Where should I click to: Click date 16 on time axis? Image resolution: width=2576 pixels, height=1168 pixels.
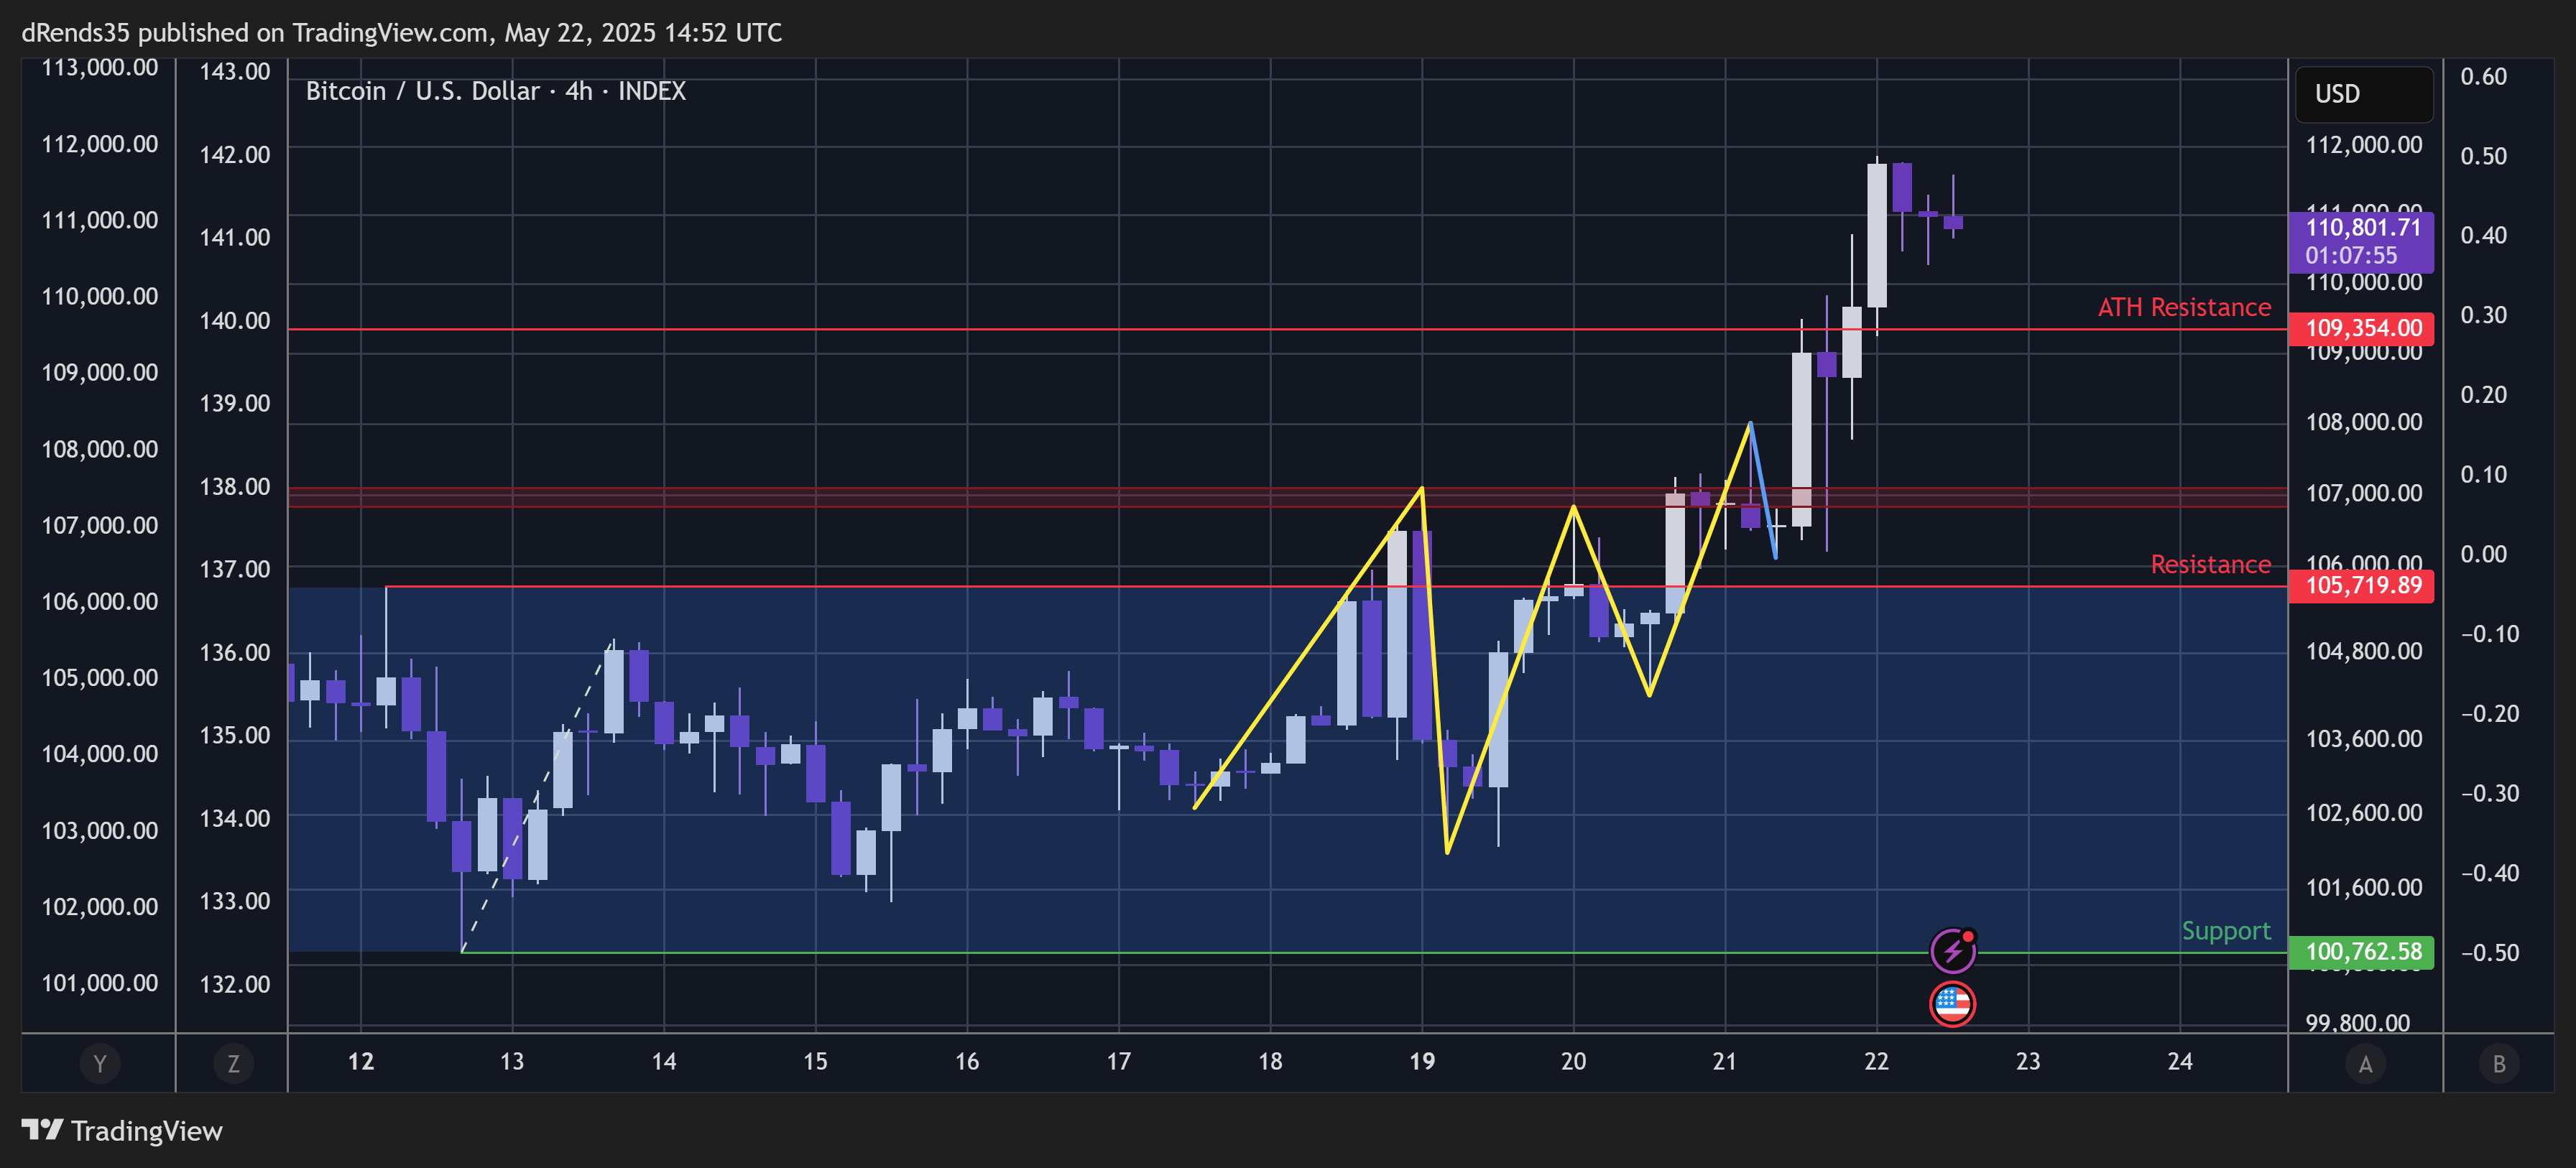click(967, 1061)
